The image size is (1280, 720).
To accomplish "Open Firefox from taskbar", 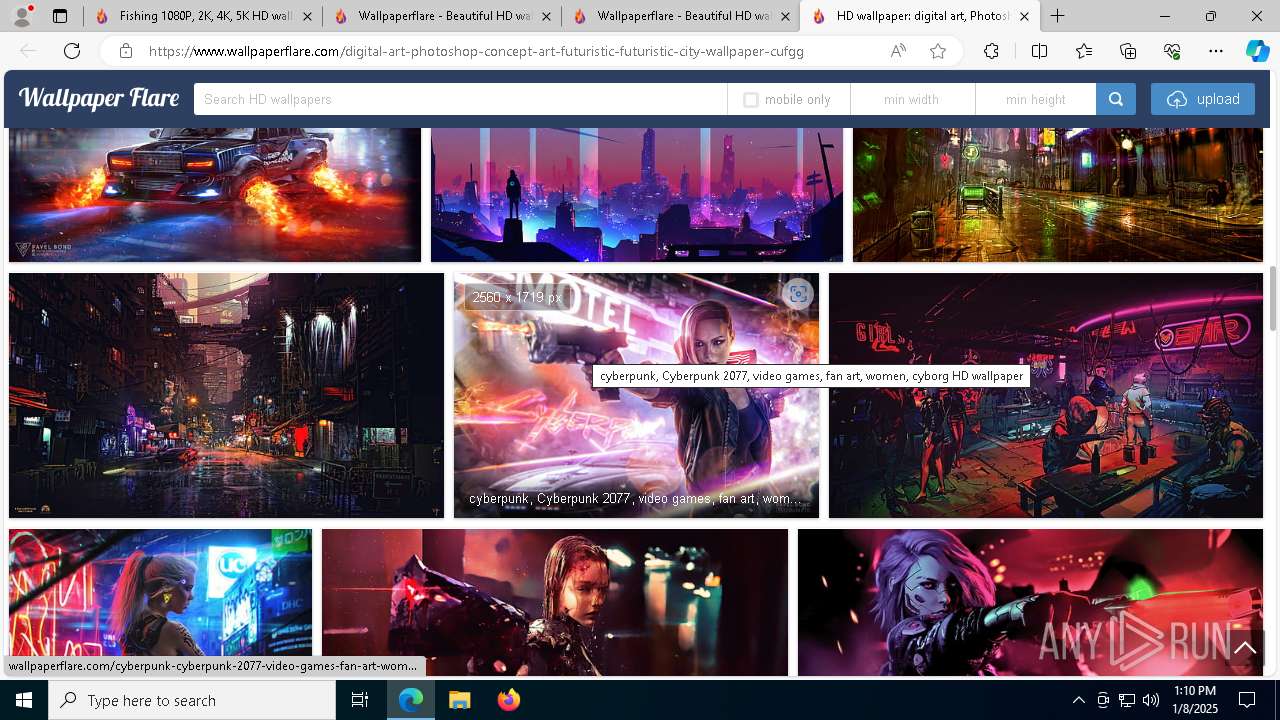I will (x=509, y=700).
